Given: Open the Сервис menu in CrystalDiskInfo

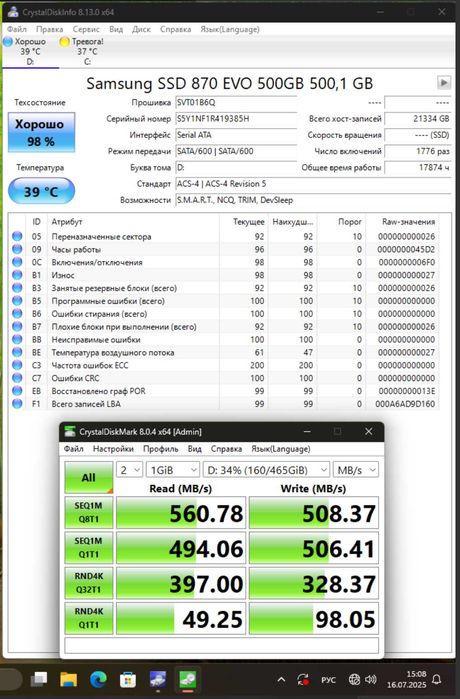Looking at the screenshot, I should click(86, 29).
